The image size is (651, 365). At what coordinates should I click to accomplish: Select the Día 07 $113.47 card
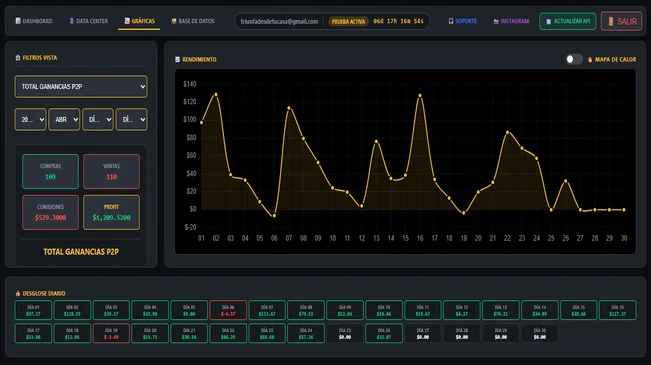click(x=267, y=310)
